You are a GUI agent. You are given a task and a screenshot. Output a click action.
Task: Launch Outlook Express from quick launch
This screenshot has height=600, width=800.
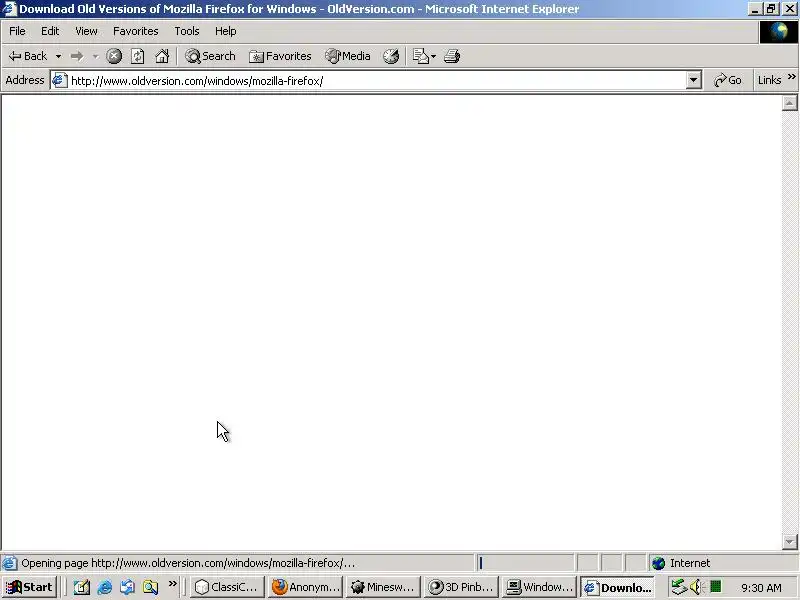coord(128,587)
